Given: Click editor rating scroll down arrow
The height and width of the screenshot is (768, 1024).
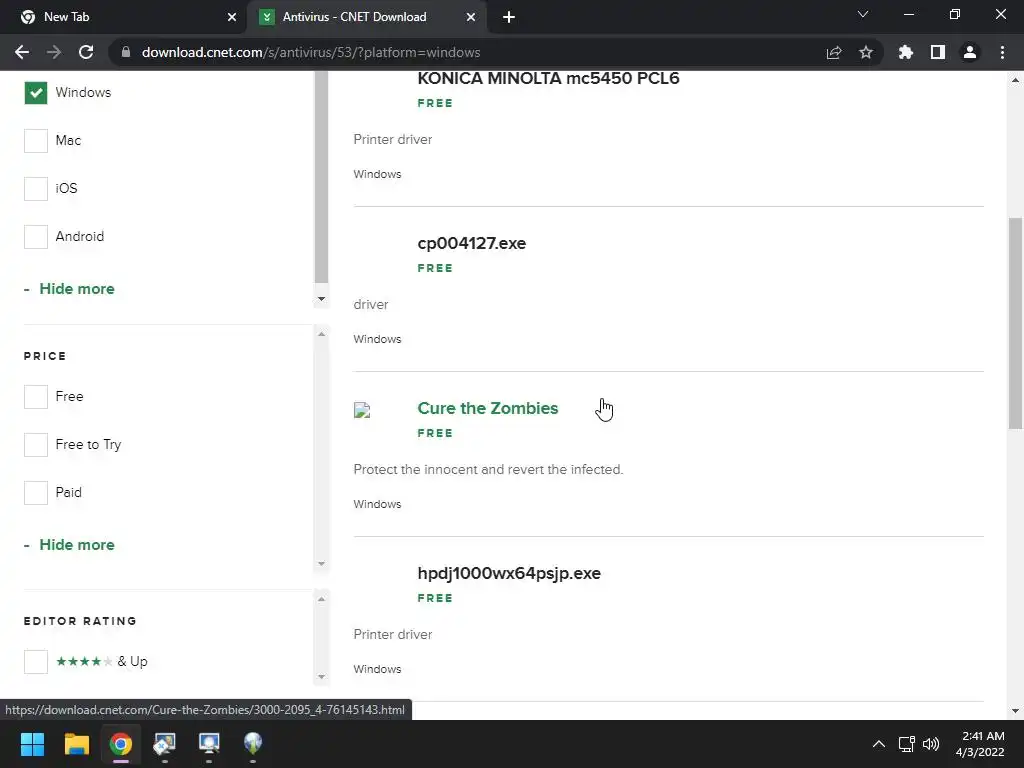Looking at the screenshot, I should point(321,677).
